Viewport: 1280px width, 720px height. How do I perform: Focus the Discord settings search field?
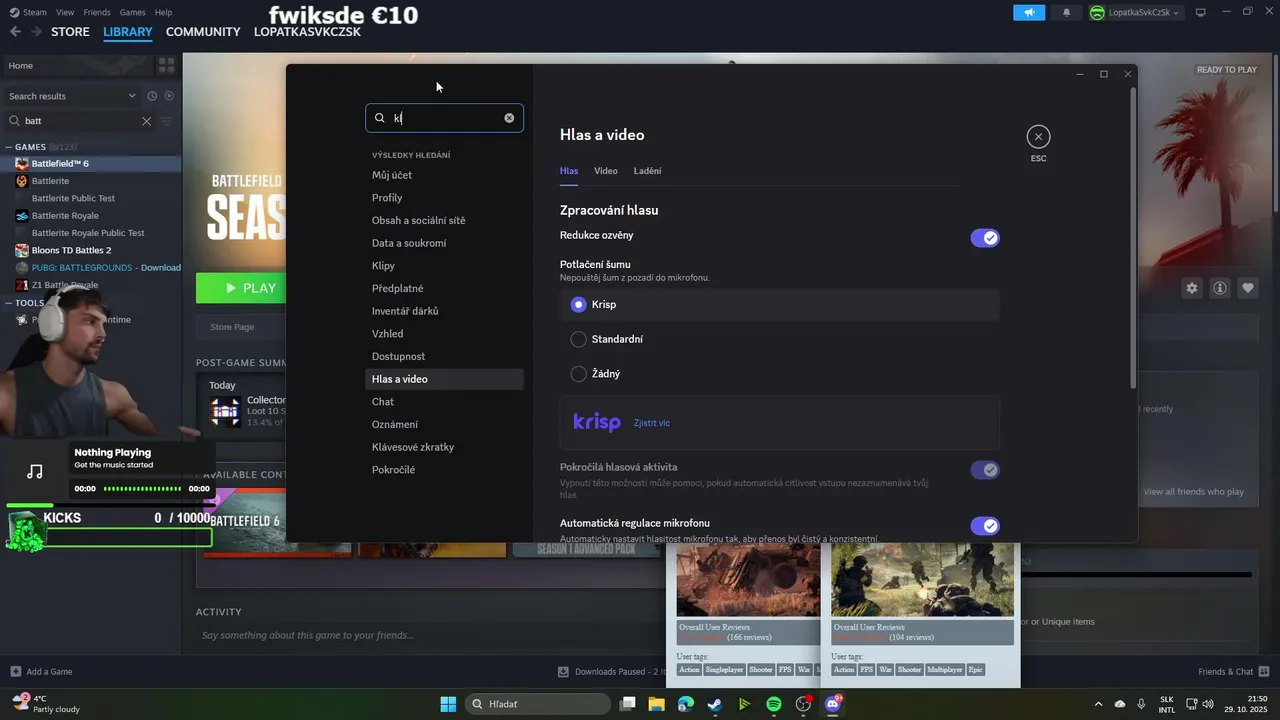click(x=444, y=118)
